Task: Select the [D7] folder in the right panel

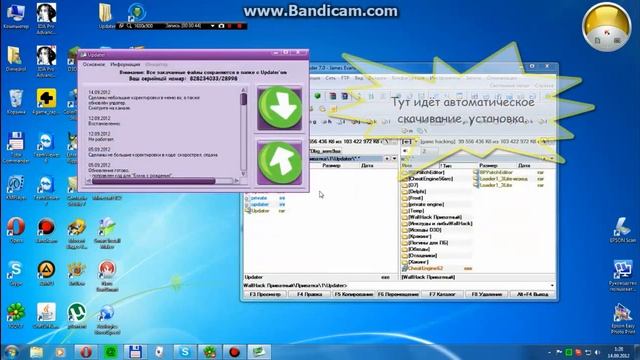Action: pyautogui.click(x=410, y=185)
